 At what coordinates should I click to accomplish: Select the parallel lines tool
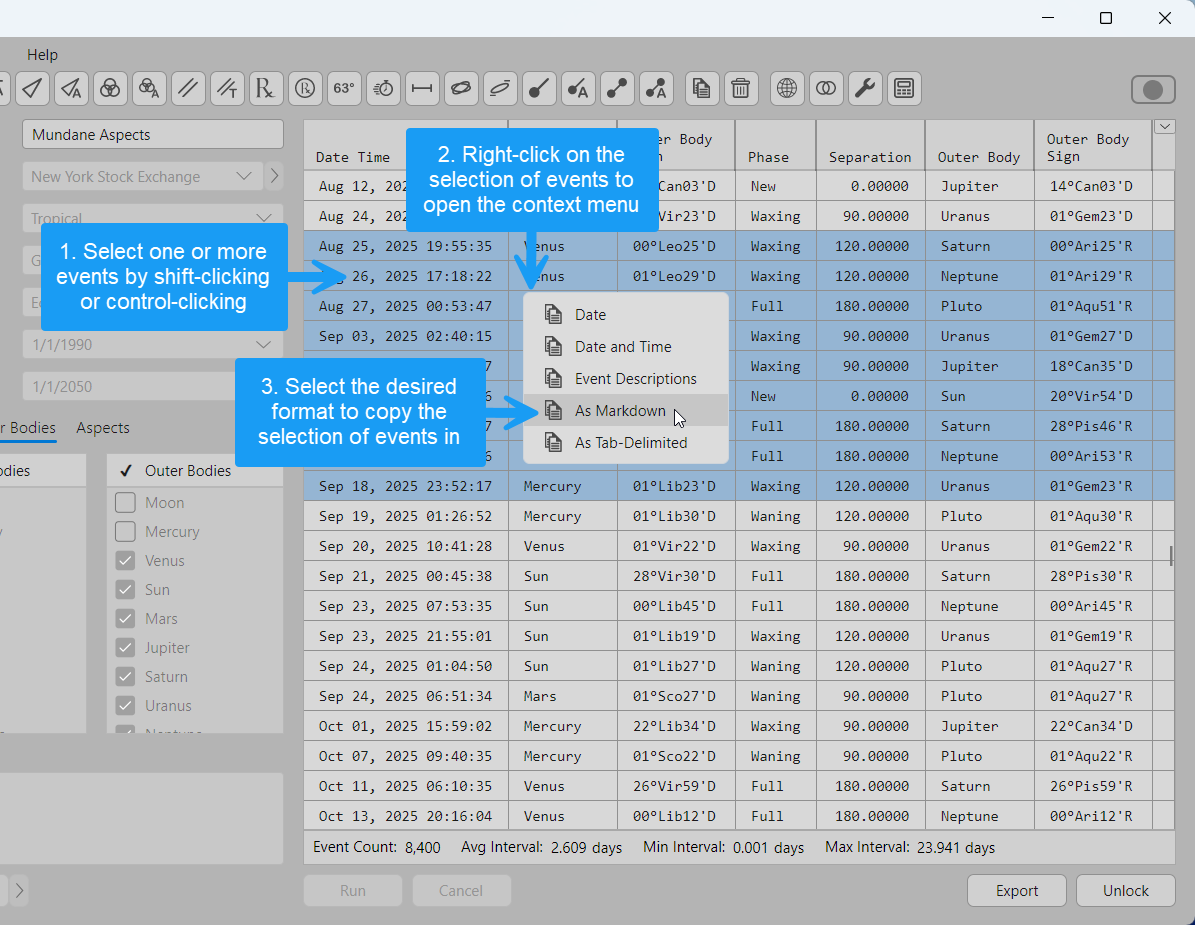pos(188,88)
